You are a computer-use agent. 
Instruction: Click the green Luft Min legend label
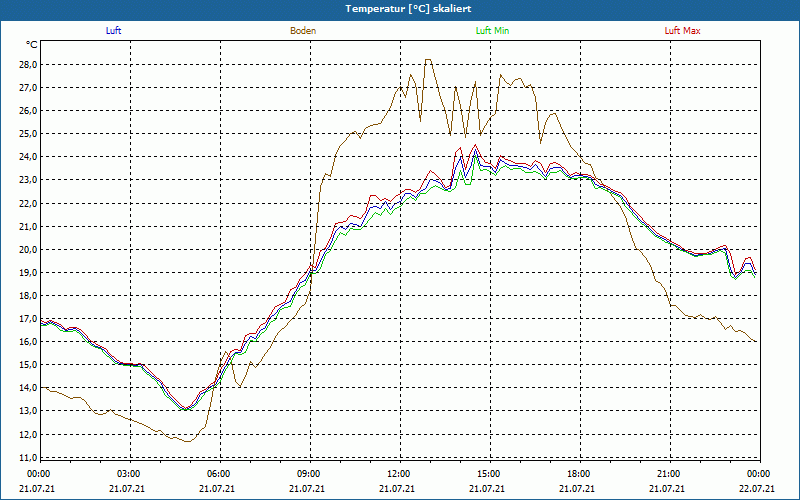pos(492,31)
